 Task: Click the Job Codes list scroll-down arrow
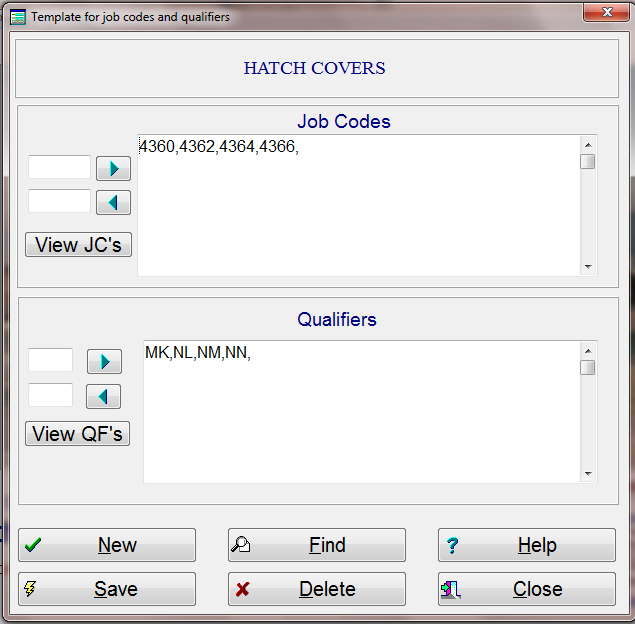pos(588,266)
